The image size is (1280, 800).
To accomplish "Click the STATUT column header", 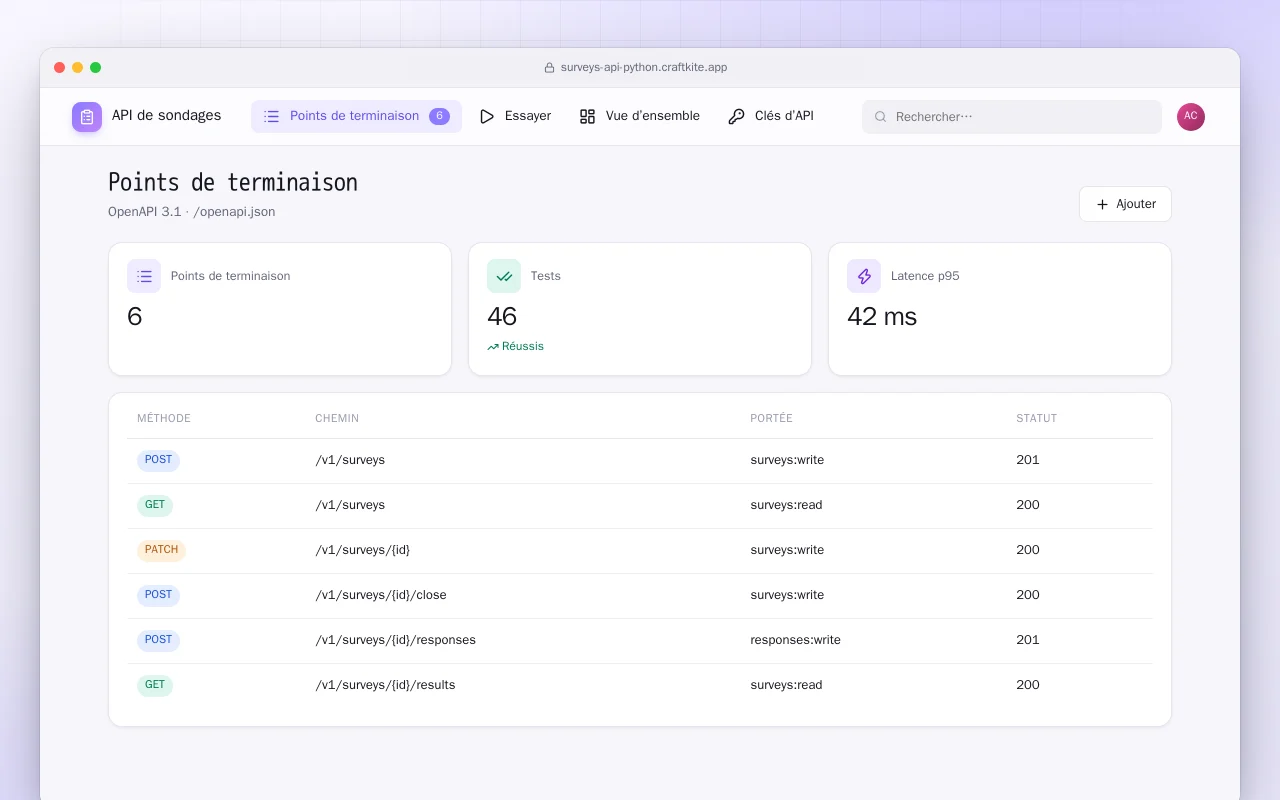I will pos(1036,418).
